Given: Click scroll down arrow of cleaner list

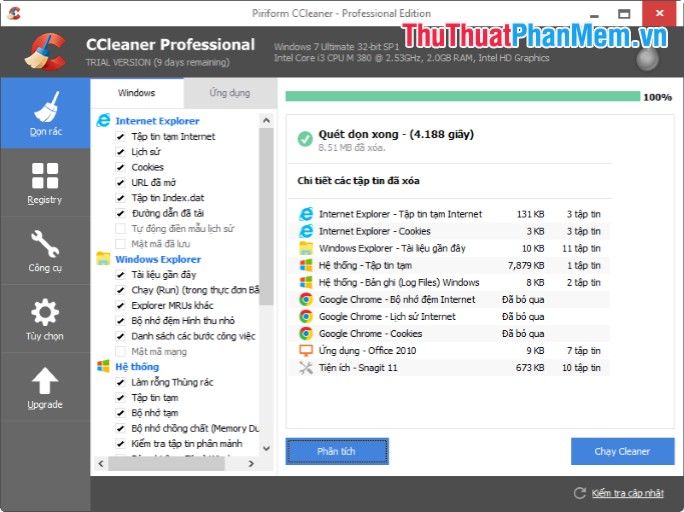Looking at the screenshot, I should 267,448.
